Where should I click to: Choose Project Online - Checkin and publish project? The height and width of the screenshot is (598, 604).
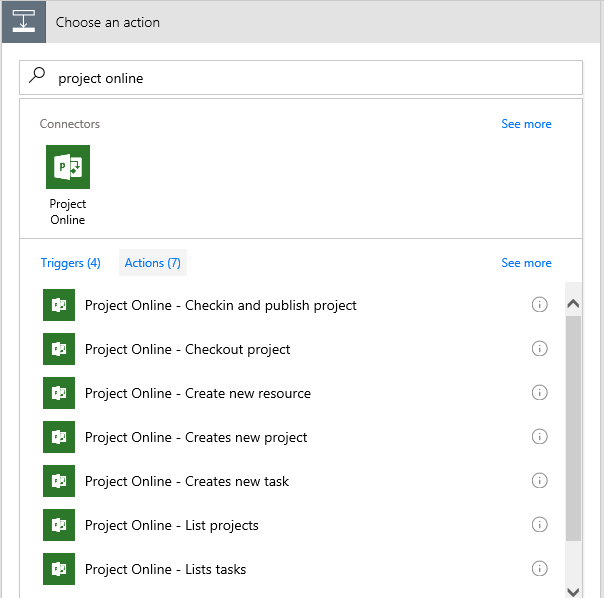pos(221,305)
